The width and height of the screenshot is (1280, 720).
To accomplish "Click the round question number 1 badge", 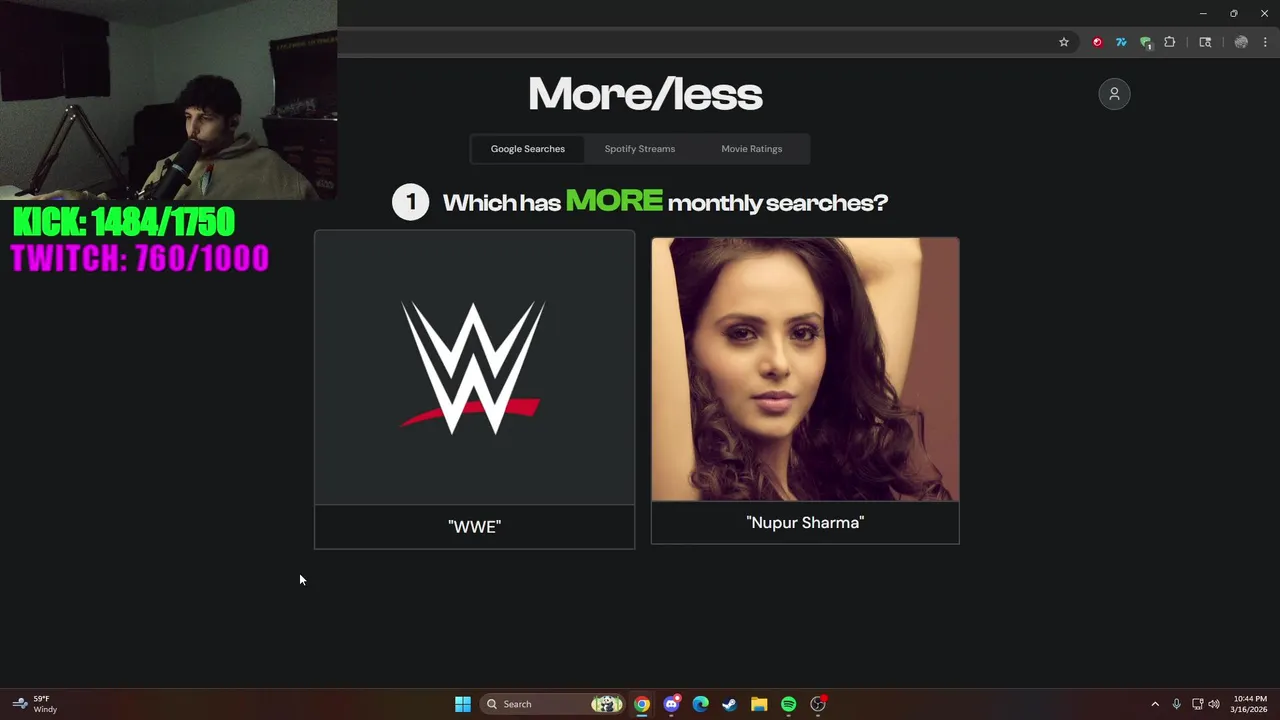I will click(x=410, y=202).
